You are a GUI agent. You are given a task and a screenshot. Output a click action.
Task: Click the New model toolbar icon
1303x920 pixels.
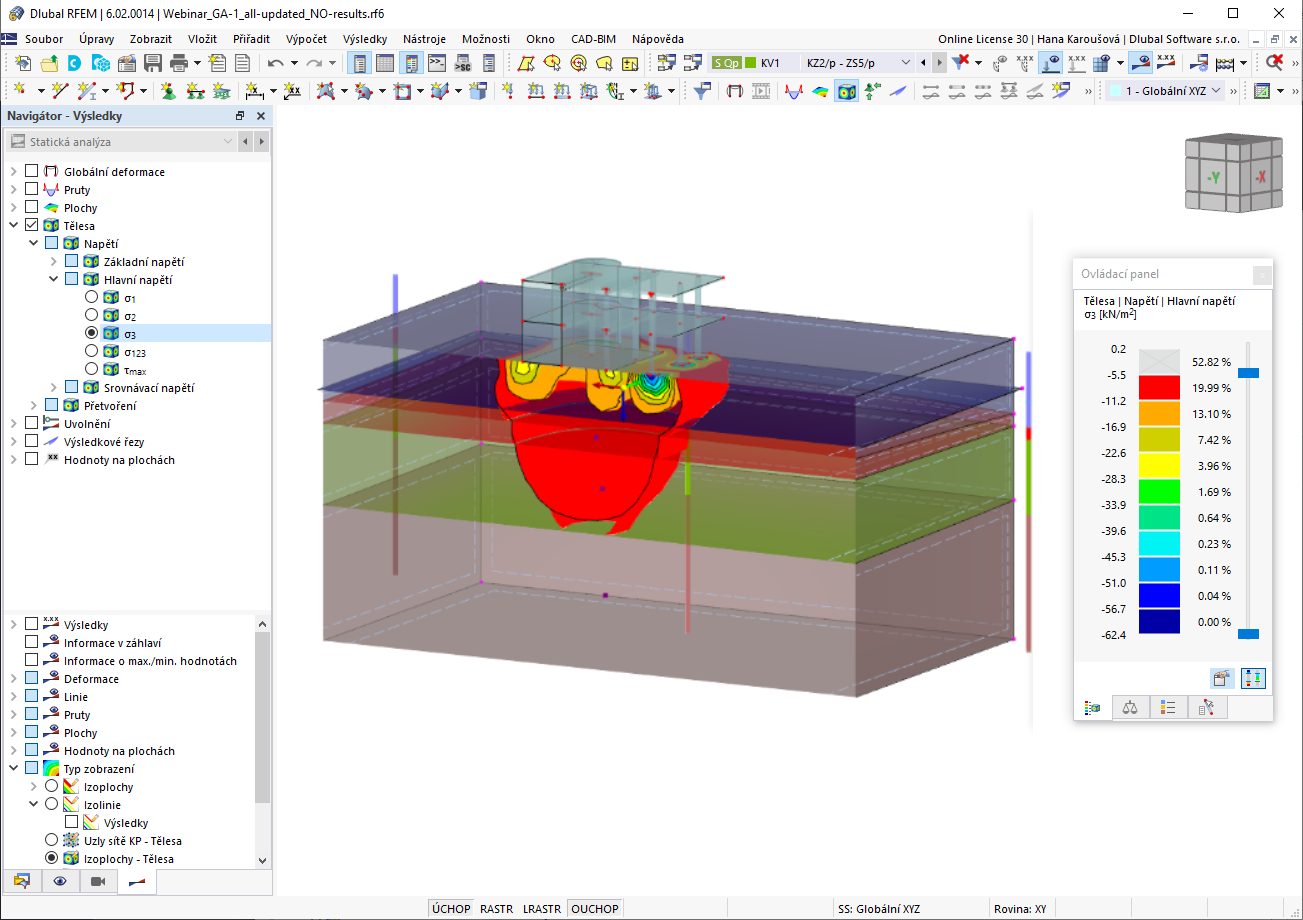(x=23, y=63)
